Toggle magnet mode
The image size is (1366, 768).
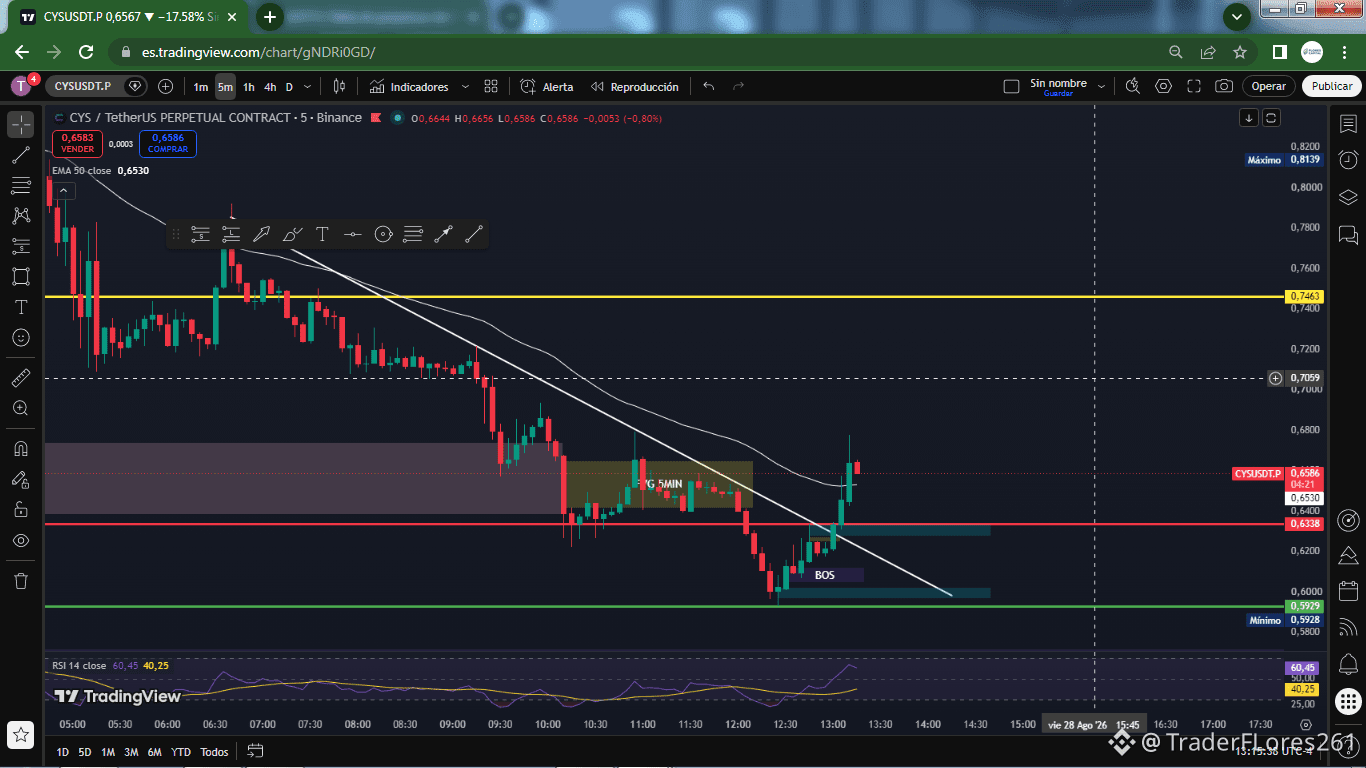point(20,448)
